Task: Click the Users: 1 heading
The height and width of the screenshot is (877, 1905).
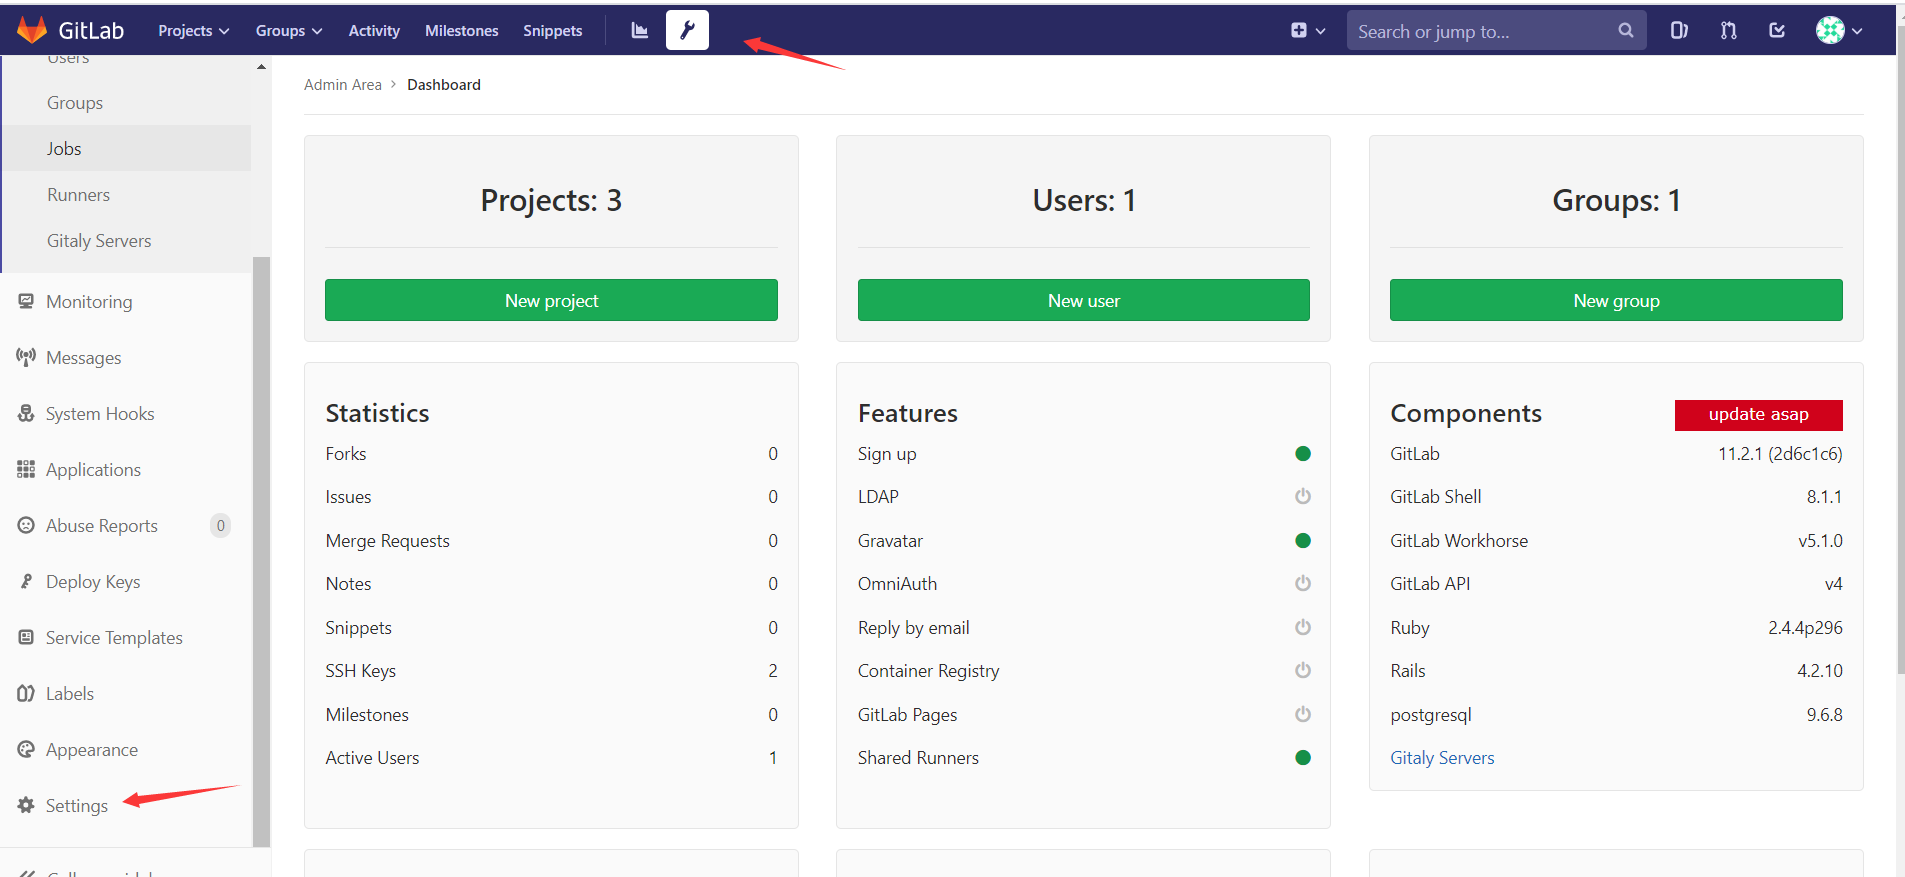Action: coord(1084,200)
